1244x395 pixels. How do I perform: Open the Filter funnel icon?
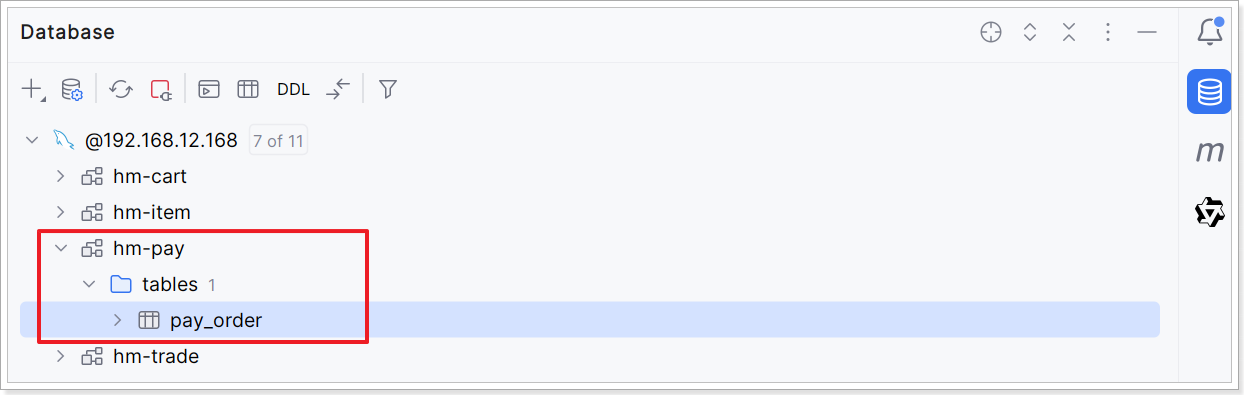(x=388, y=89)
